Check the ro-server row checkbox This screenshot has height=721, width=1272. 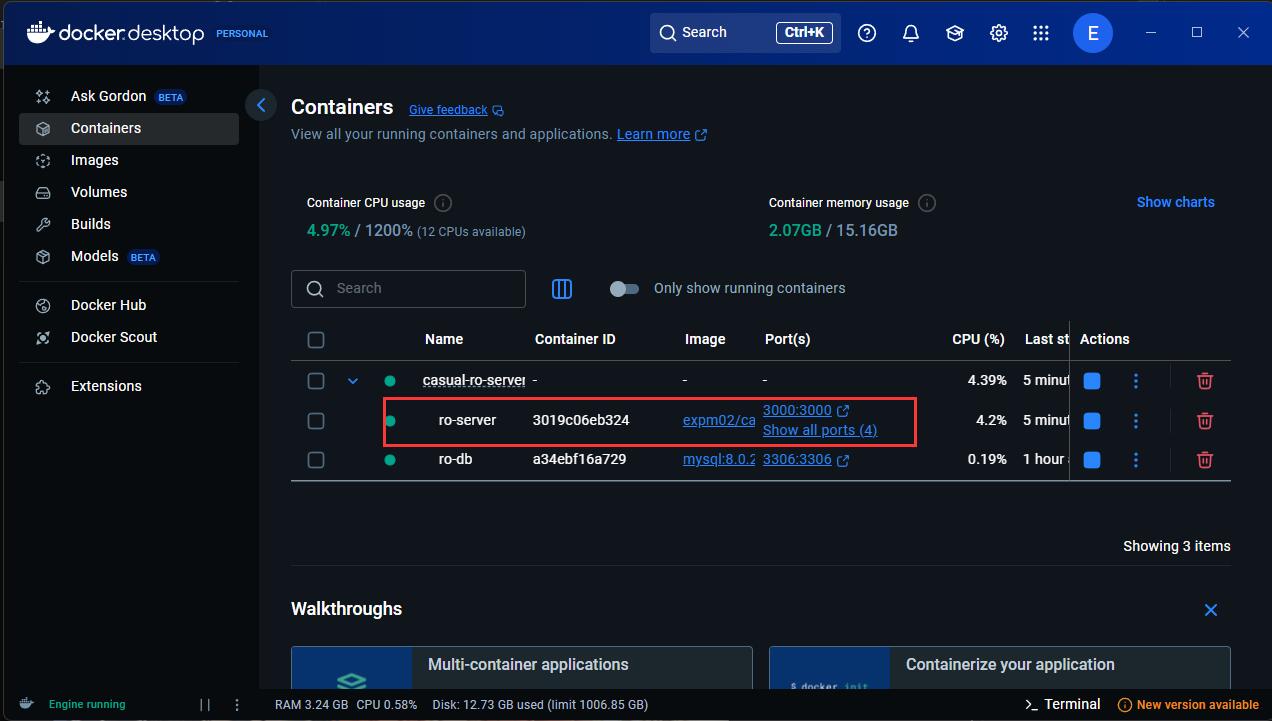pos(316,421)
